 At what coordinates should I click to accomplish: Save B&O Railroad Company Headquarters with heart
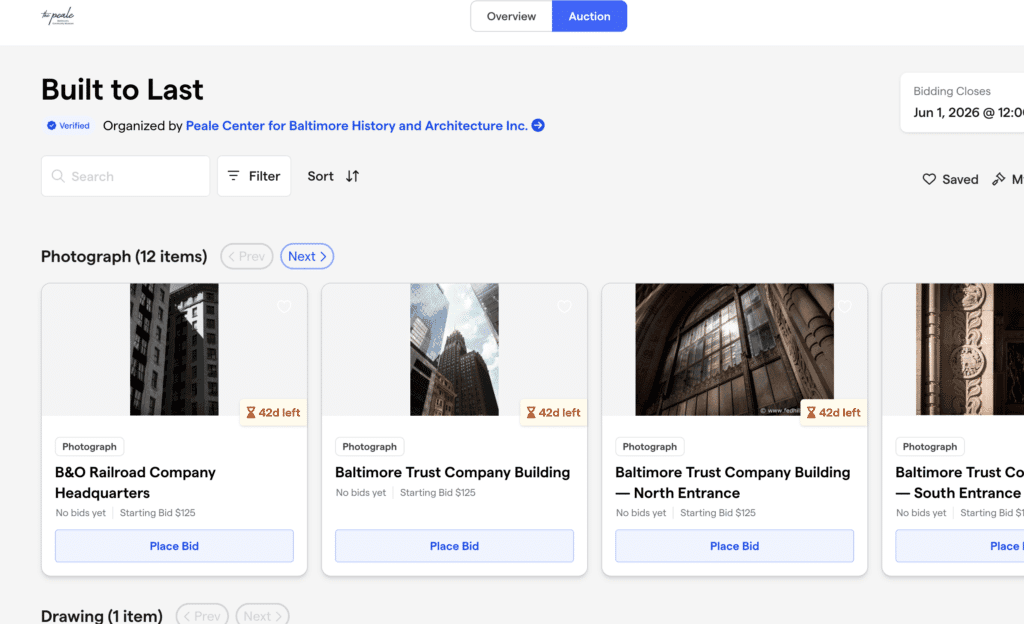pyautogui.click(x=284, y=306)
